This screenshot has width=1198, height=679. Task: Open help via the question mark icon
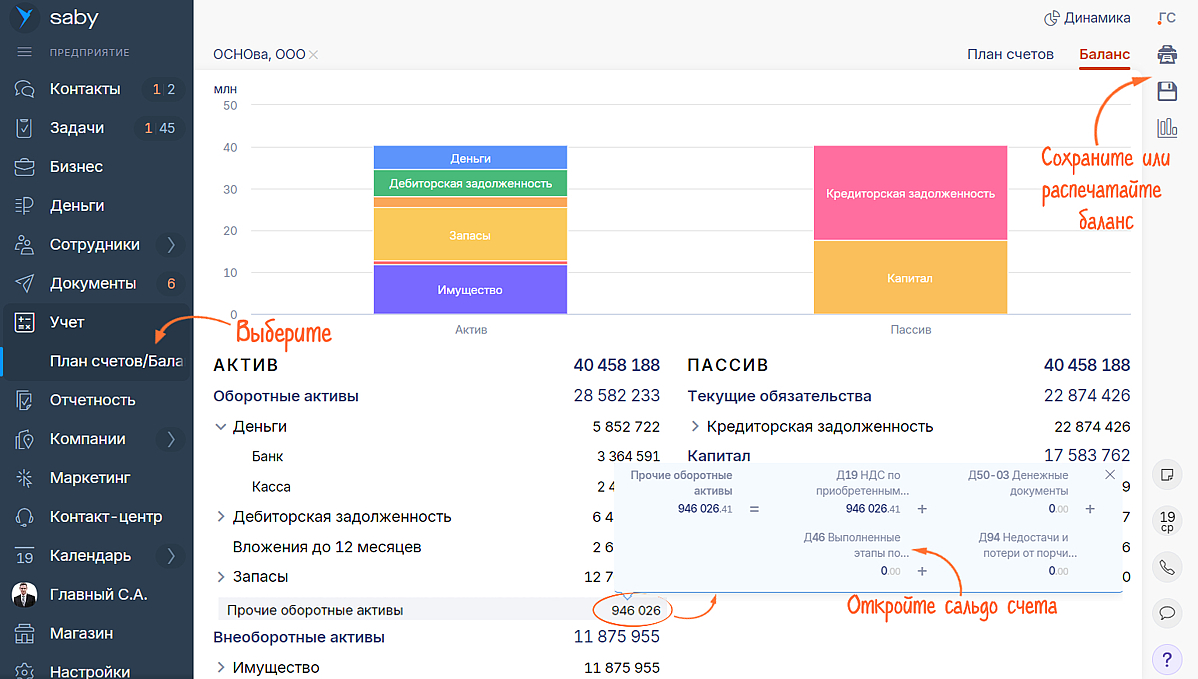tap(1166, 659)
